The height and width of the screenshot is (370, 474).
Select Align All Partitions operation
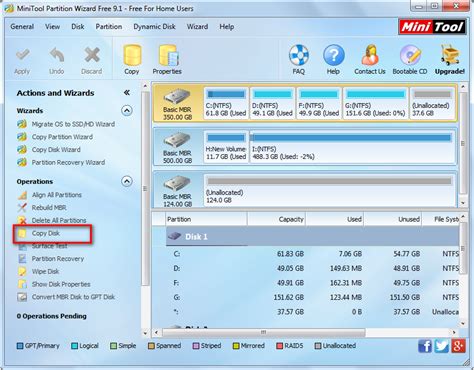tap(57, 195)
